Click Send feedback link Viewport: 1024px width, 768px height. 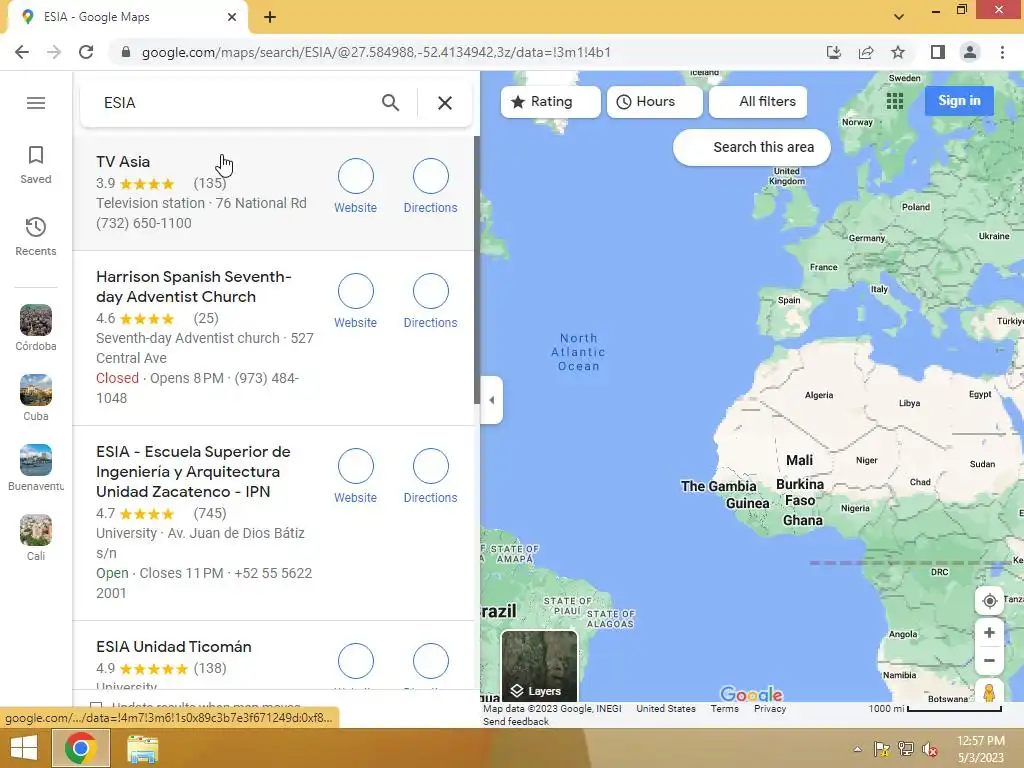(516, 722)
